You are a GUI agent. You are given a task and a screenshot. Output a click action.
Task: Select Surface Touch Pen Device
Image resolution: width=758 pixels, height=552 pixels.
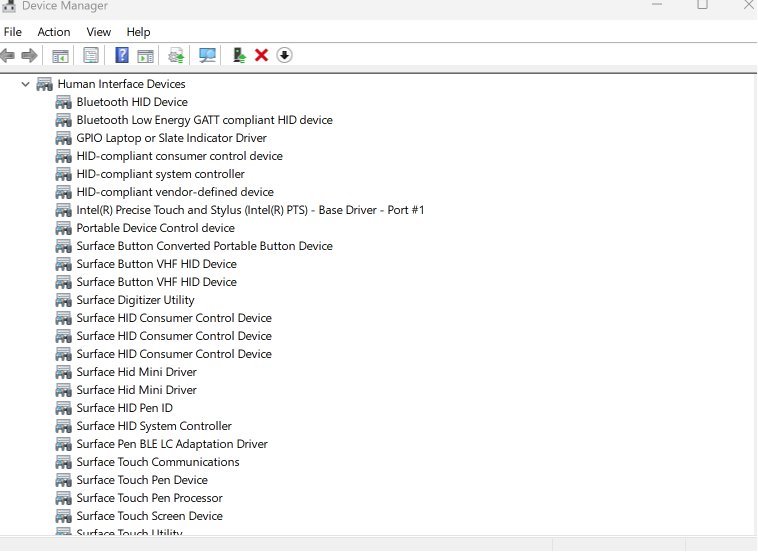click(x=142, y=480)
